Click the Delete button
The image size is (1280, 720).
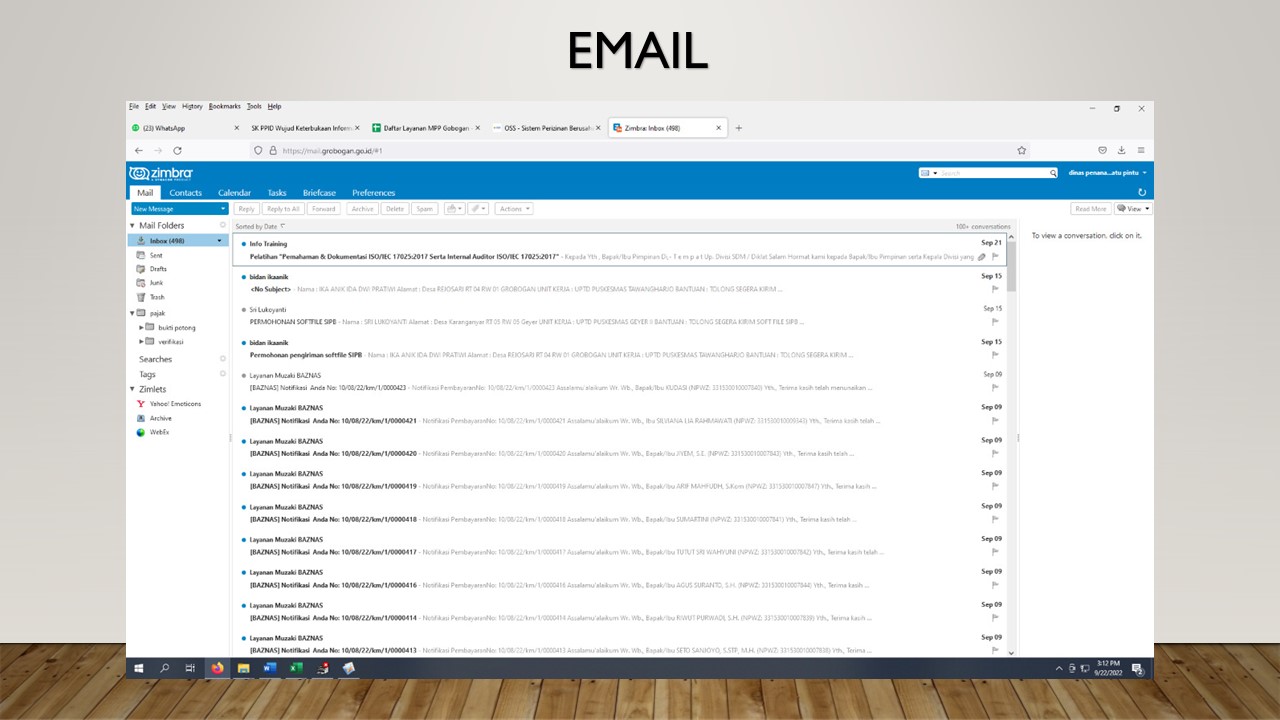tap(395, 209)
